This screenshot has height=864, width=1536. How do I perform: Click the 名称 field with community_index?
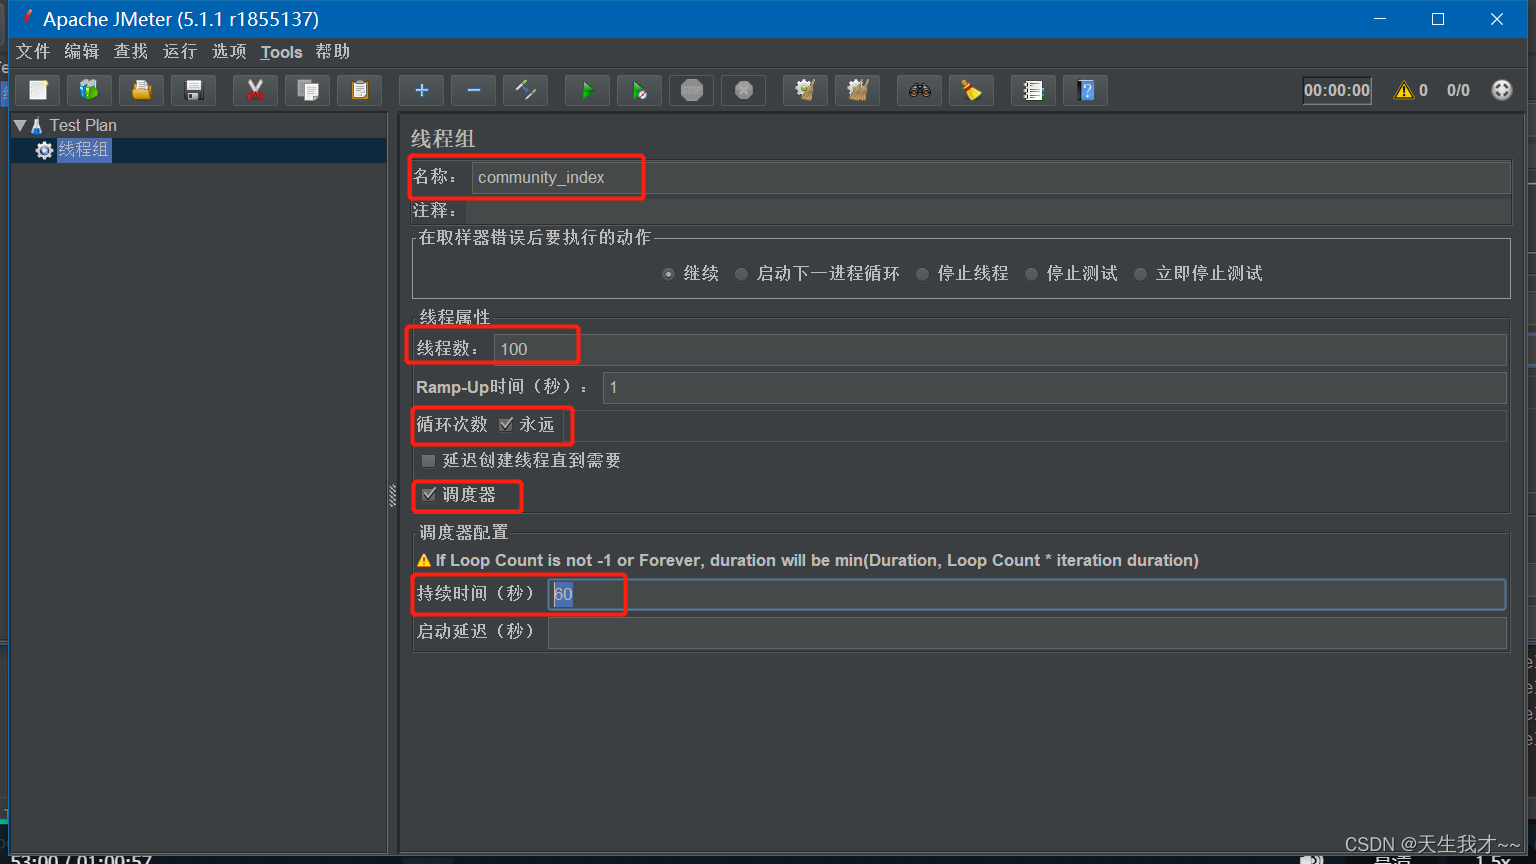click(x=990, y=177)
